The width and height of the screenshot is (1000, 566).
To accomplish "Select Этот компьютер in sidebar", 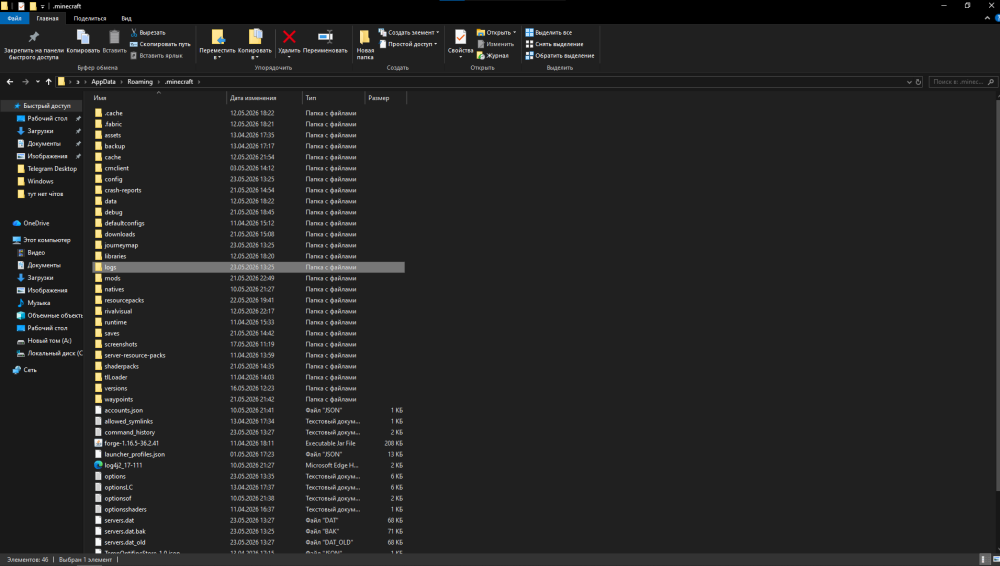I will 47,240.
